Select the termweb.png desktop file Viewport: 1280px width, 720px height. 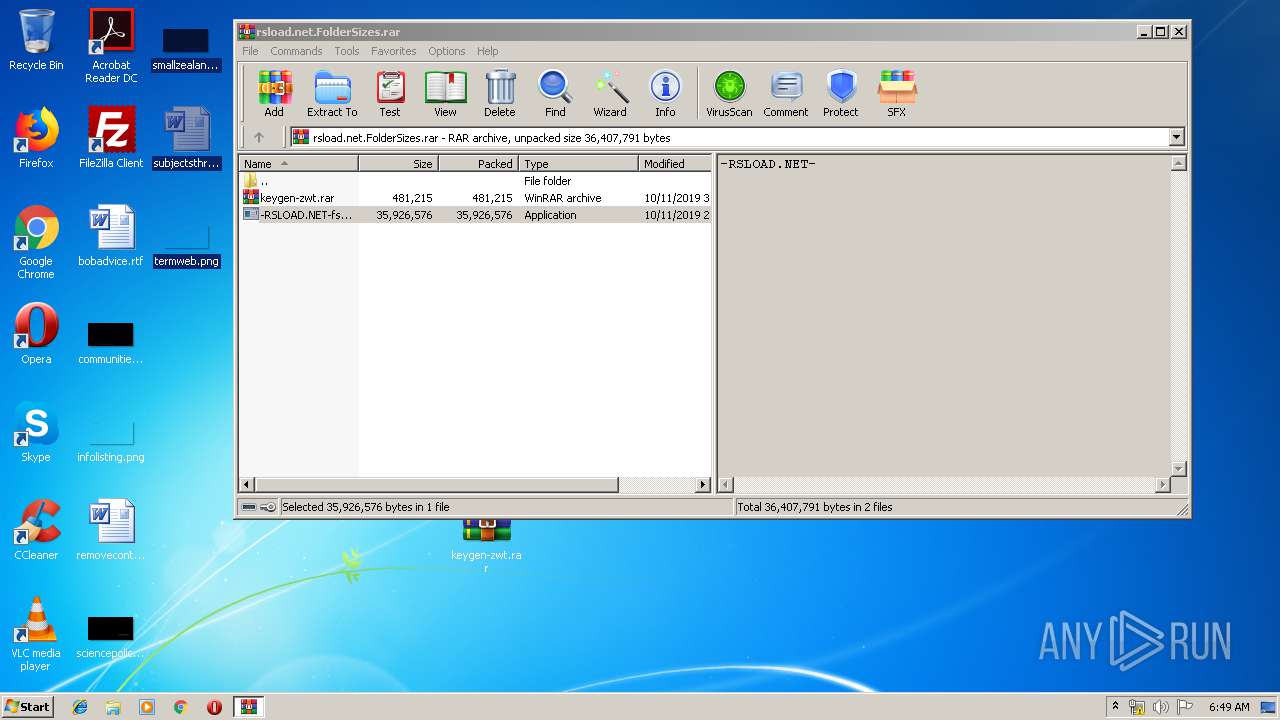[186, 247]
